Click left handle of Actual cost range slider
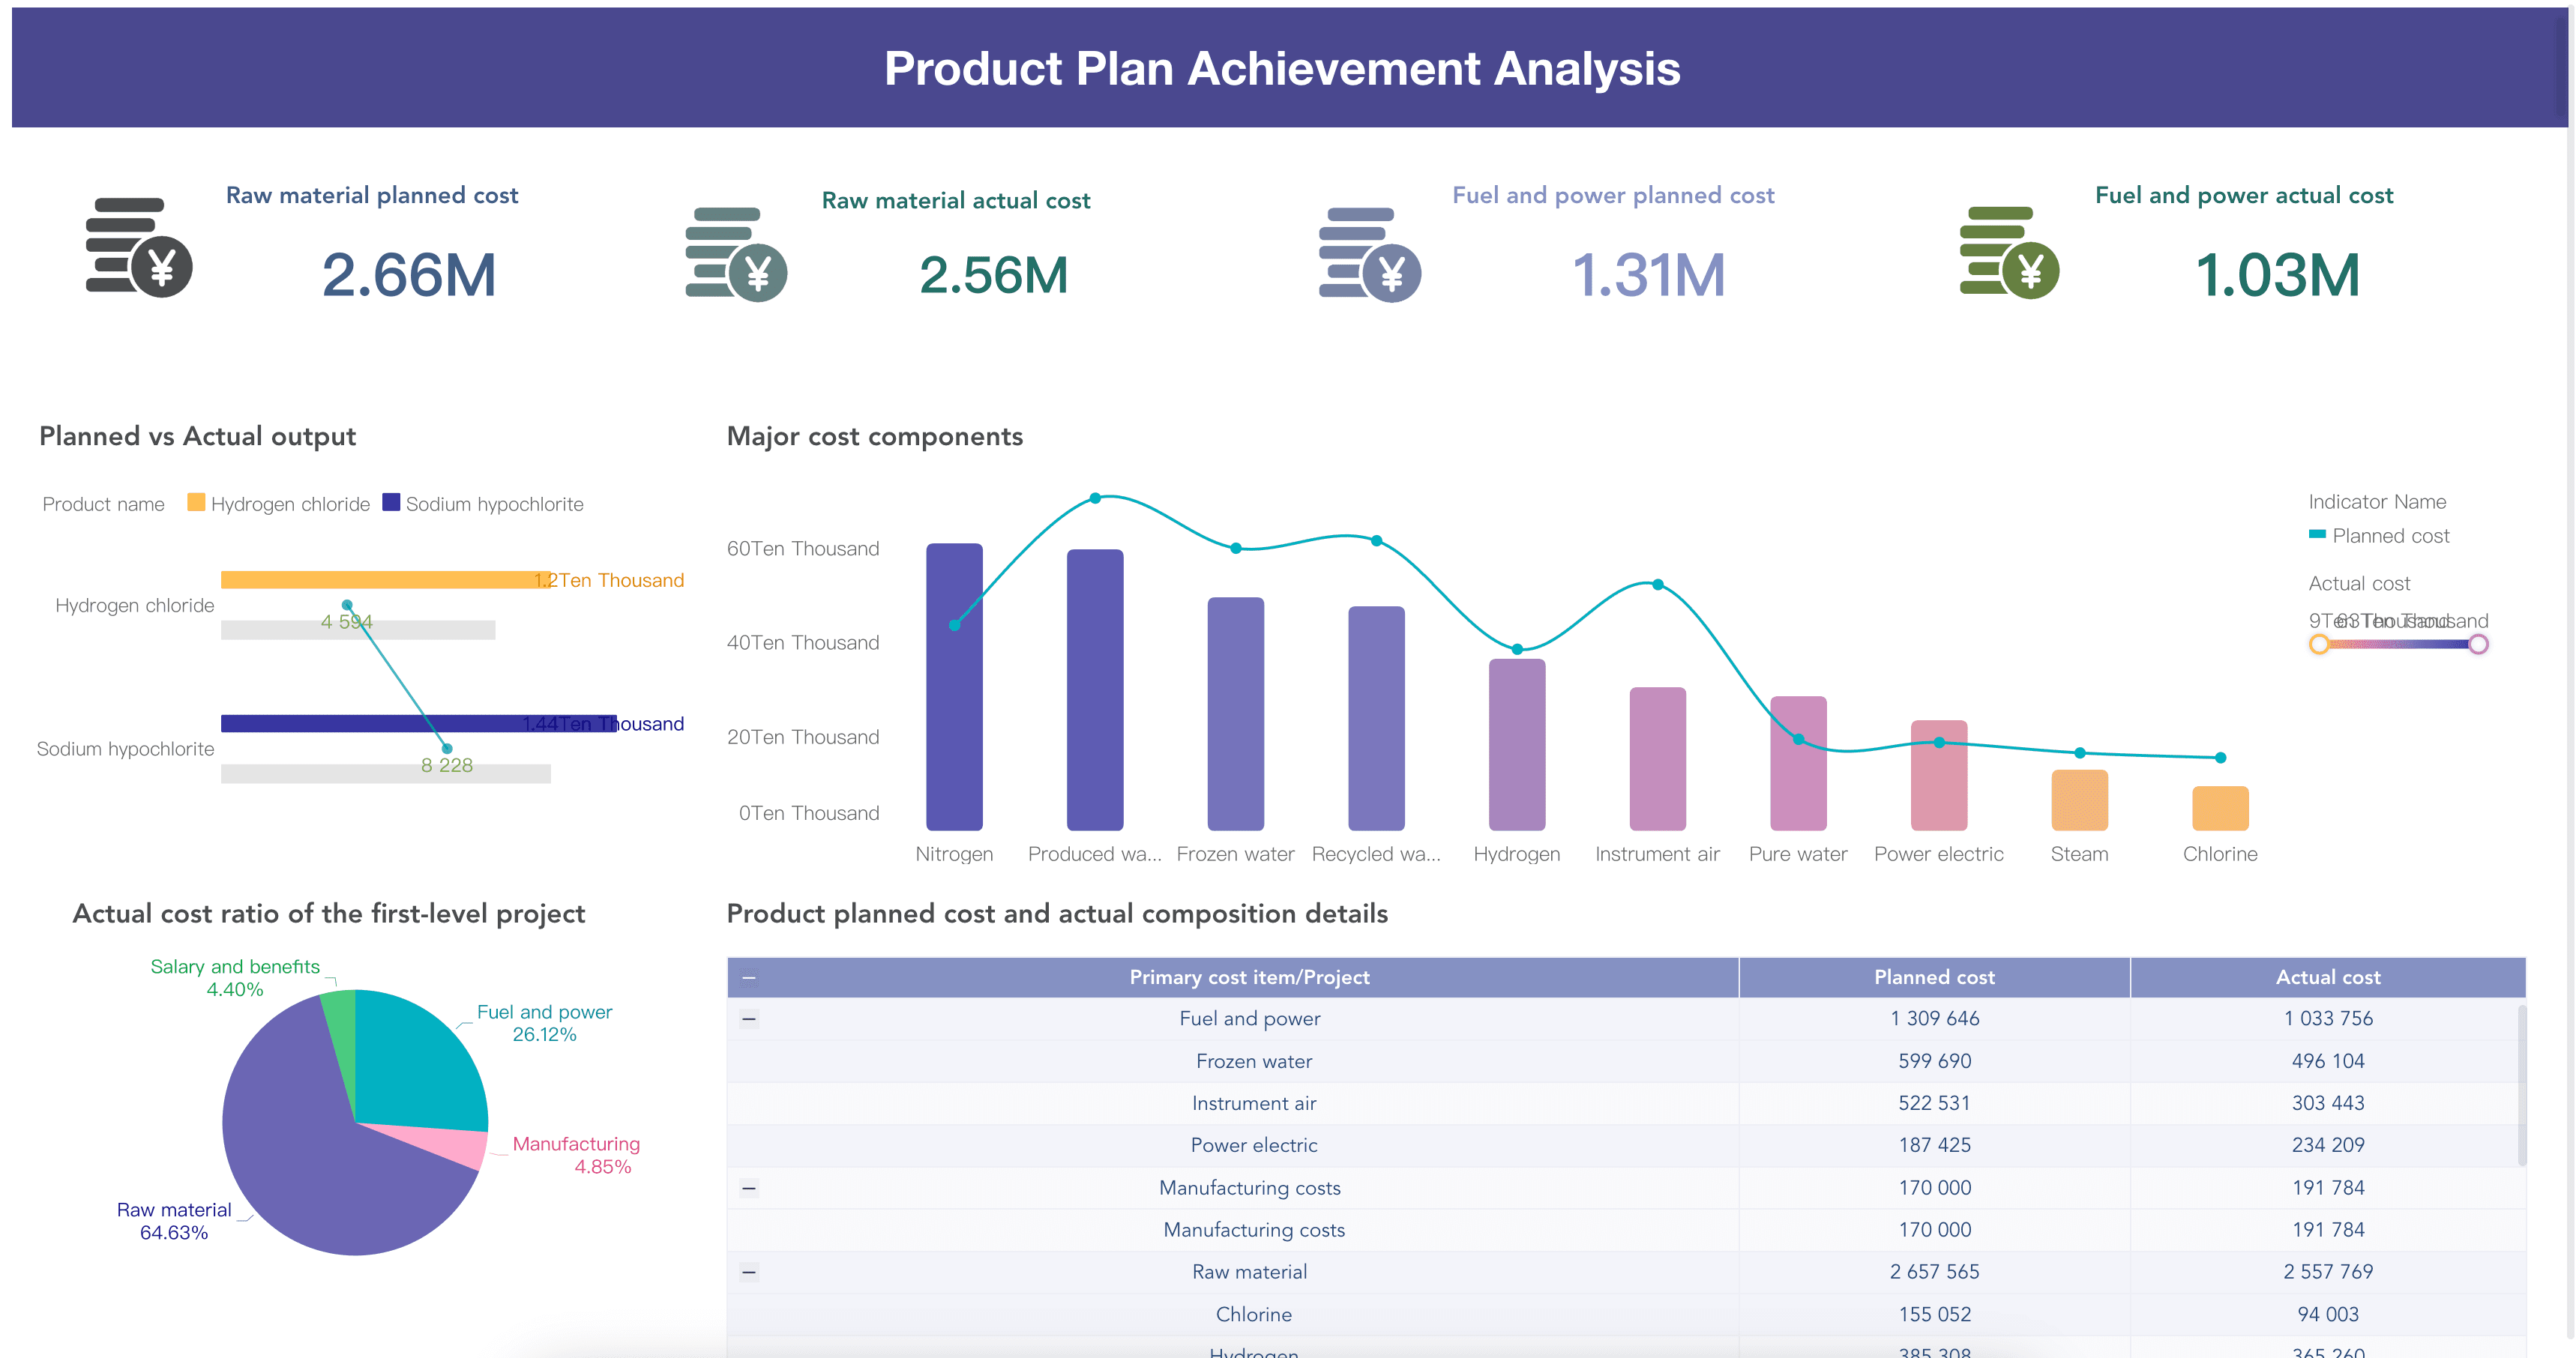The image size is (2576, 1358). coord(2319,644)
